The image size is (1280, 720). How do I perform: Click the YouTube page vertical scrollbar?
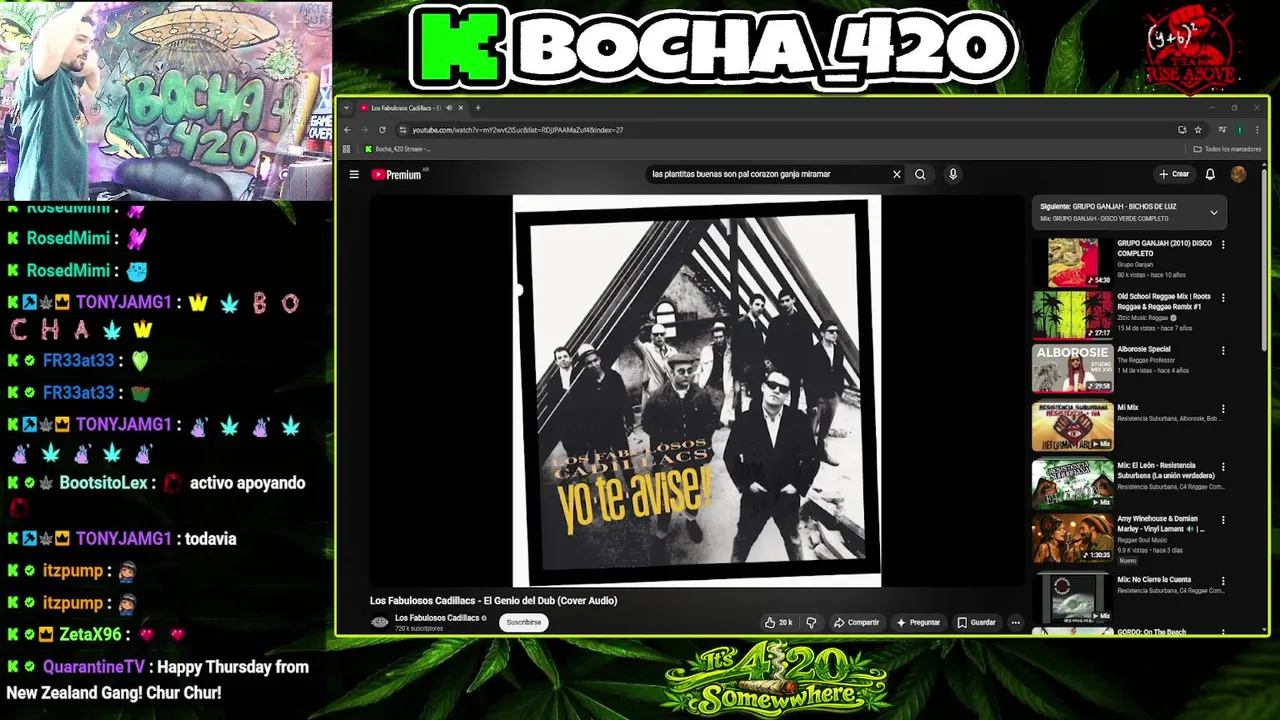point(1265,260)
